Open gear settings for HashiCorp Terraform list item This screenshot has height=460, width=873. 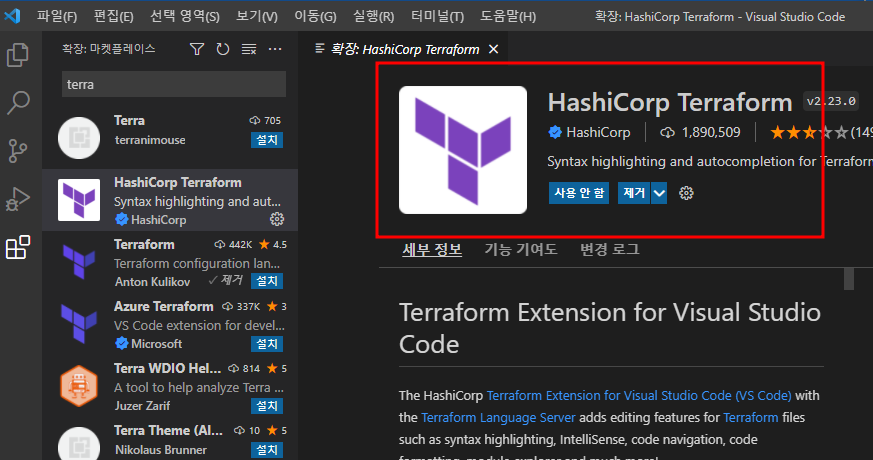click(277, 219)
